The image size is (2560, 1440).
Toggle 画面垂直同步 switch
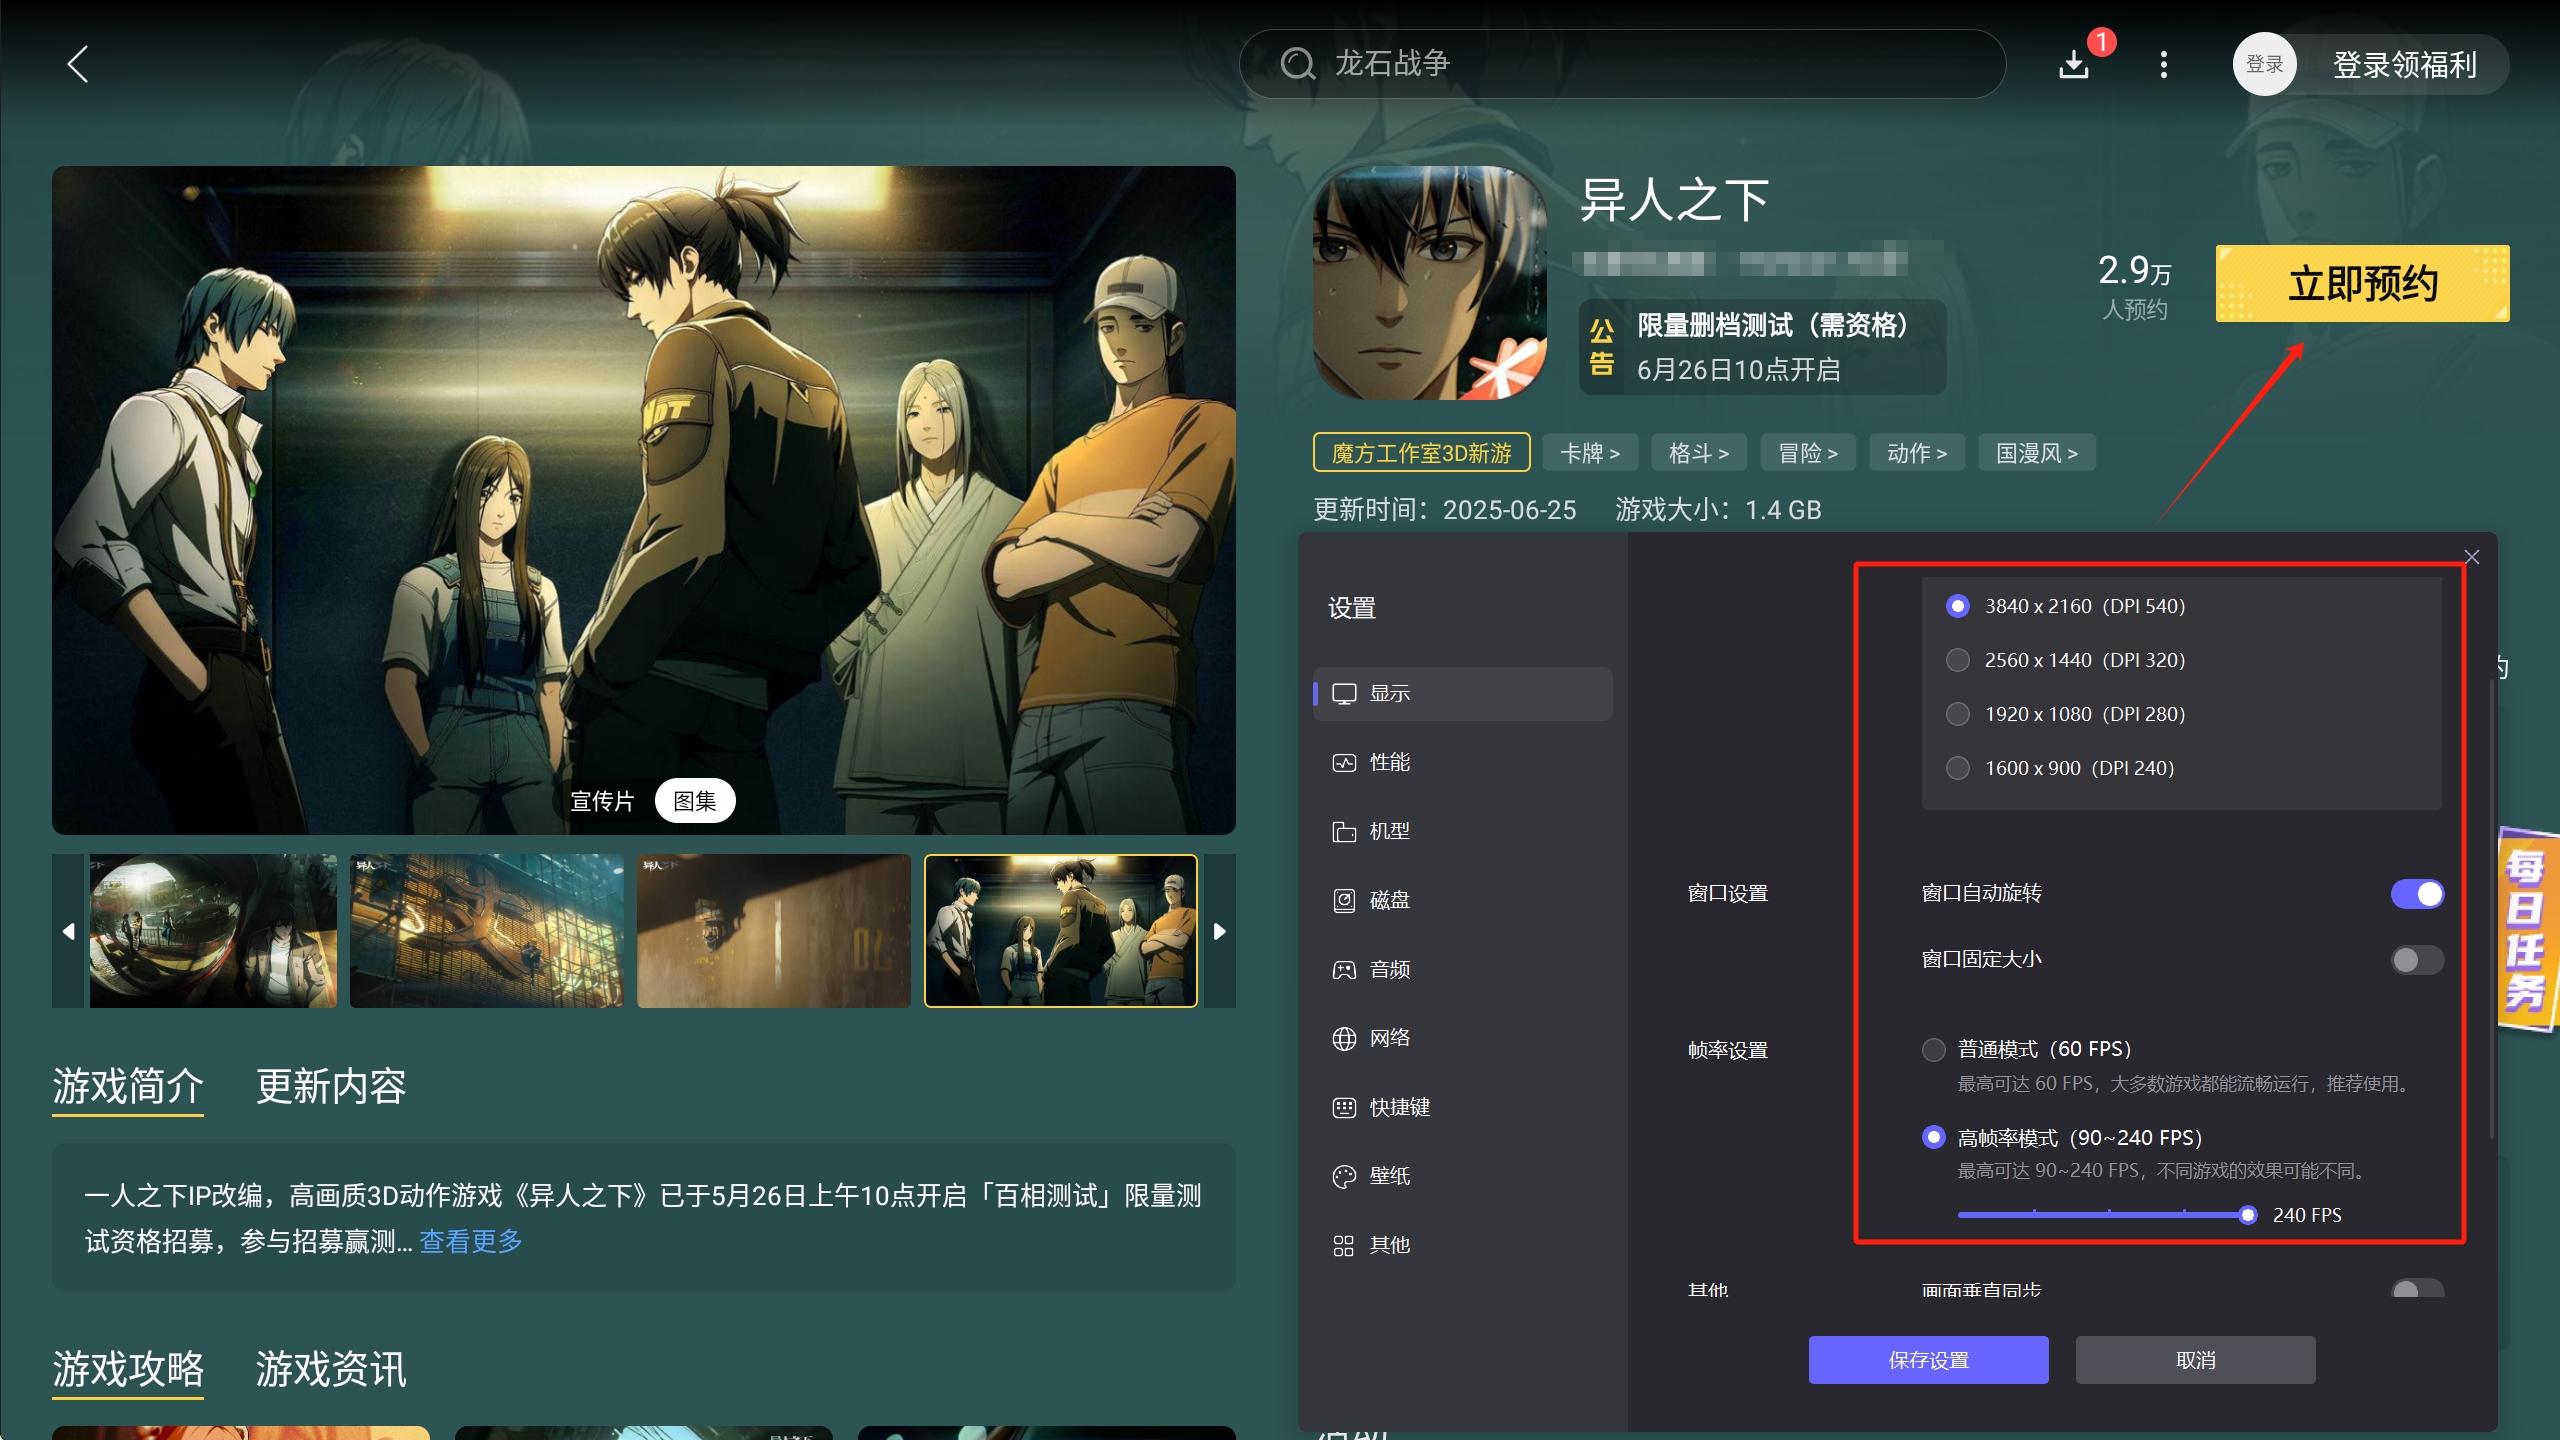point(2417,1288)
